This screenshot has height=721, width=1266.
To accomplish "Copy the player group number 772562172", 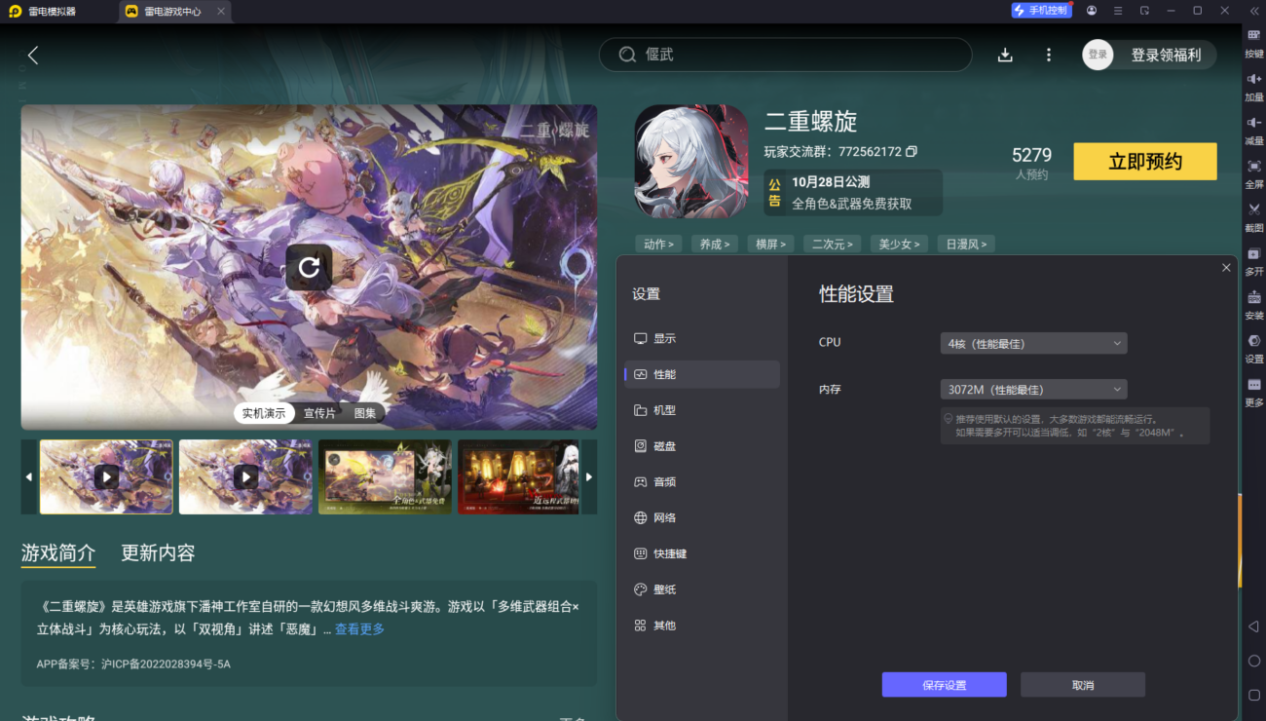I will coord(911,152).
